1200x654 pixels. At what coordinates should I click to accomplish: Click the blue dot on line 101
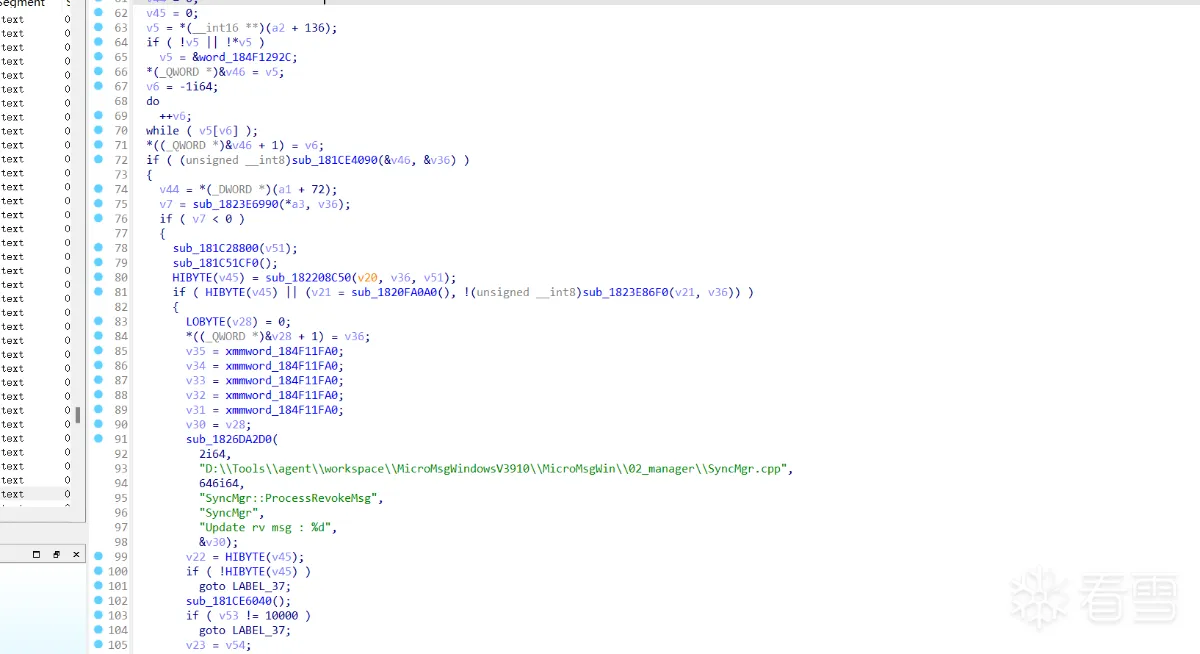pyautogui.click(x=98, y=586)
